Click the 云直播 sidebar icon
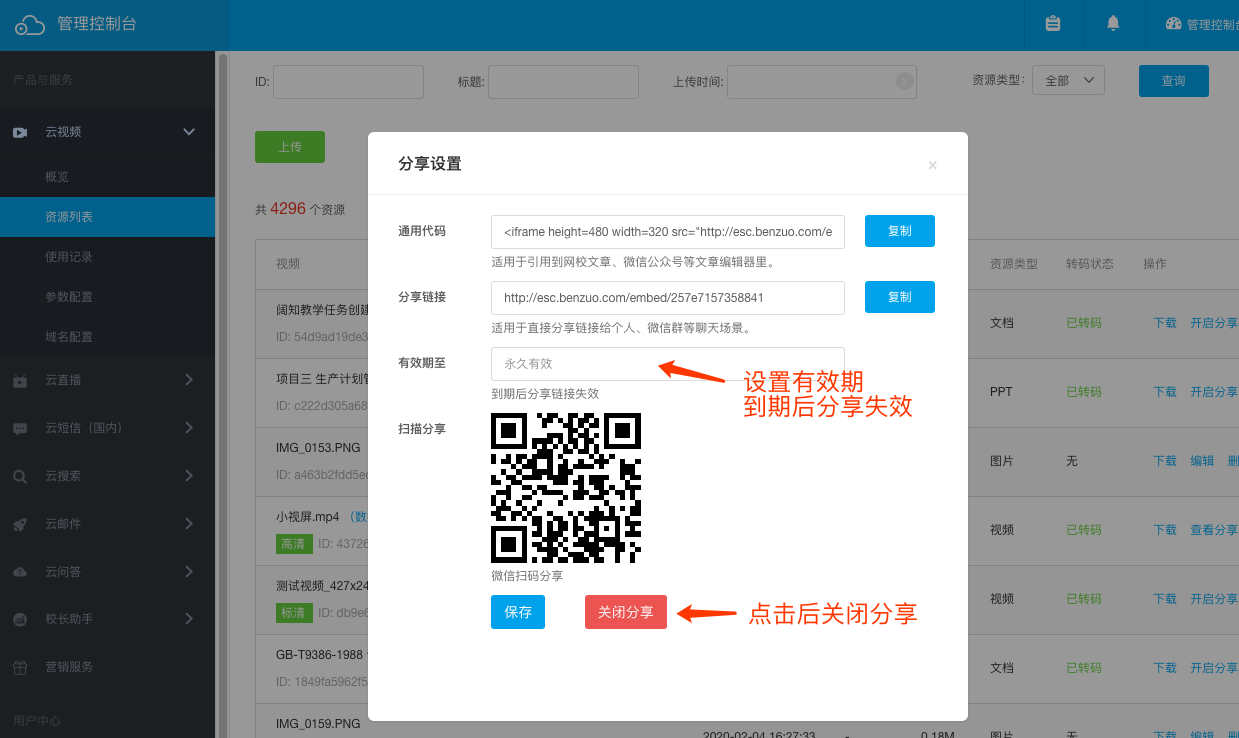Image resolution: width=1239 pixels, height=738 pixels. click(20, 380)
